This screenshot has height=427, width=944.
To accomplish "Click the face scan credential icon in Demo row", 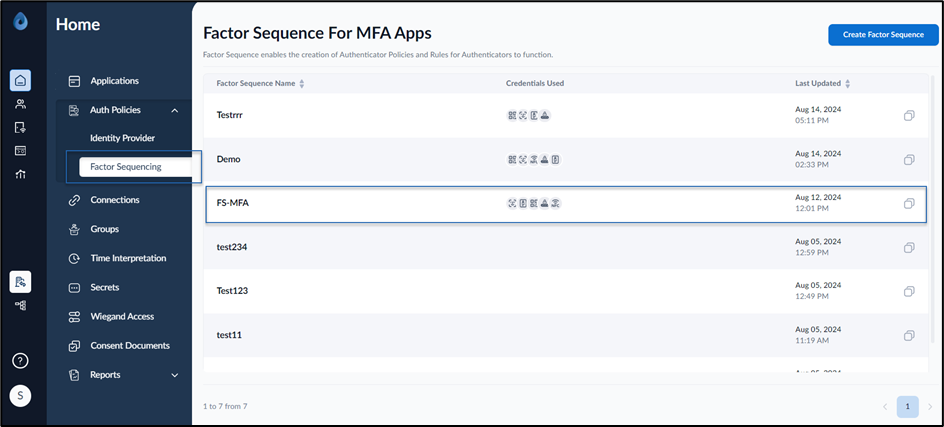I will (x=523, y=160).
